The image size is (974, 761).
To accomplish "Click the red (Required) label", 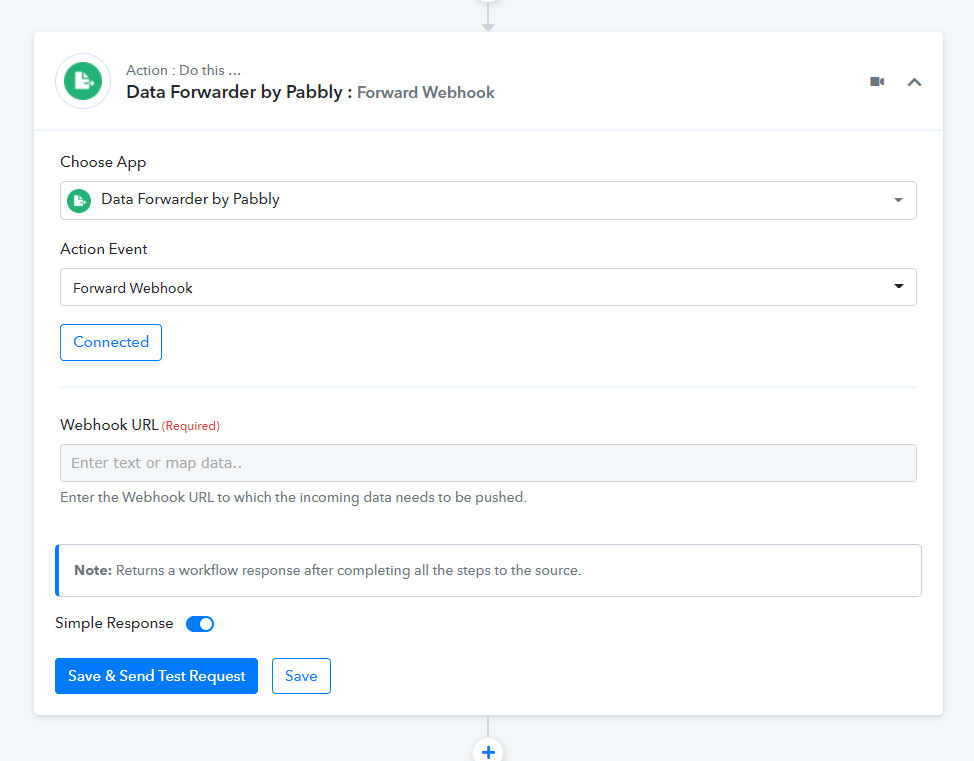I will pos(191,426).
